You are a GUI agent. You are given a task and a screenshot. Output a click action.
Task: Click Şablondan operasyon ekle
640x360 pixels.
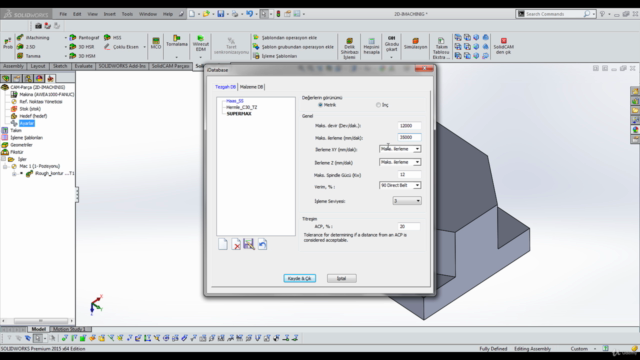click(285, 38)
